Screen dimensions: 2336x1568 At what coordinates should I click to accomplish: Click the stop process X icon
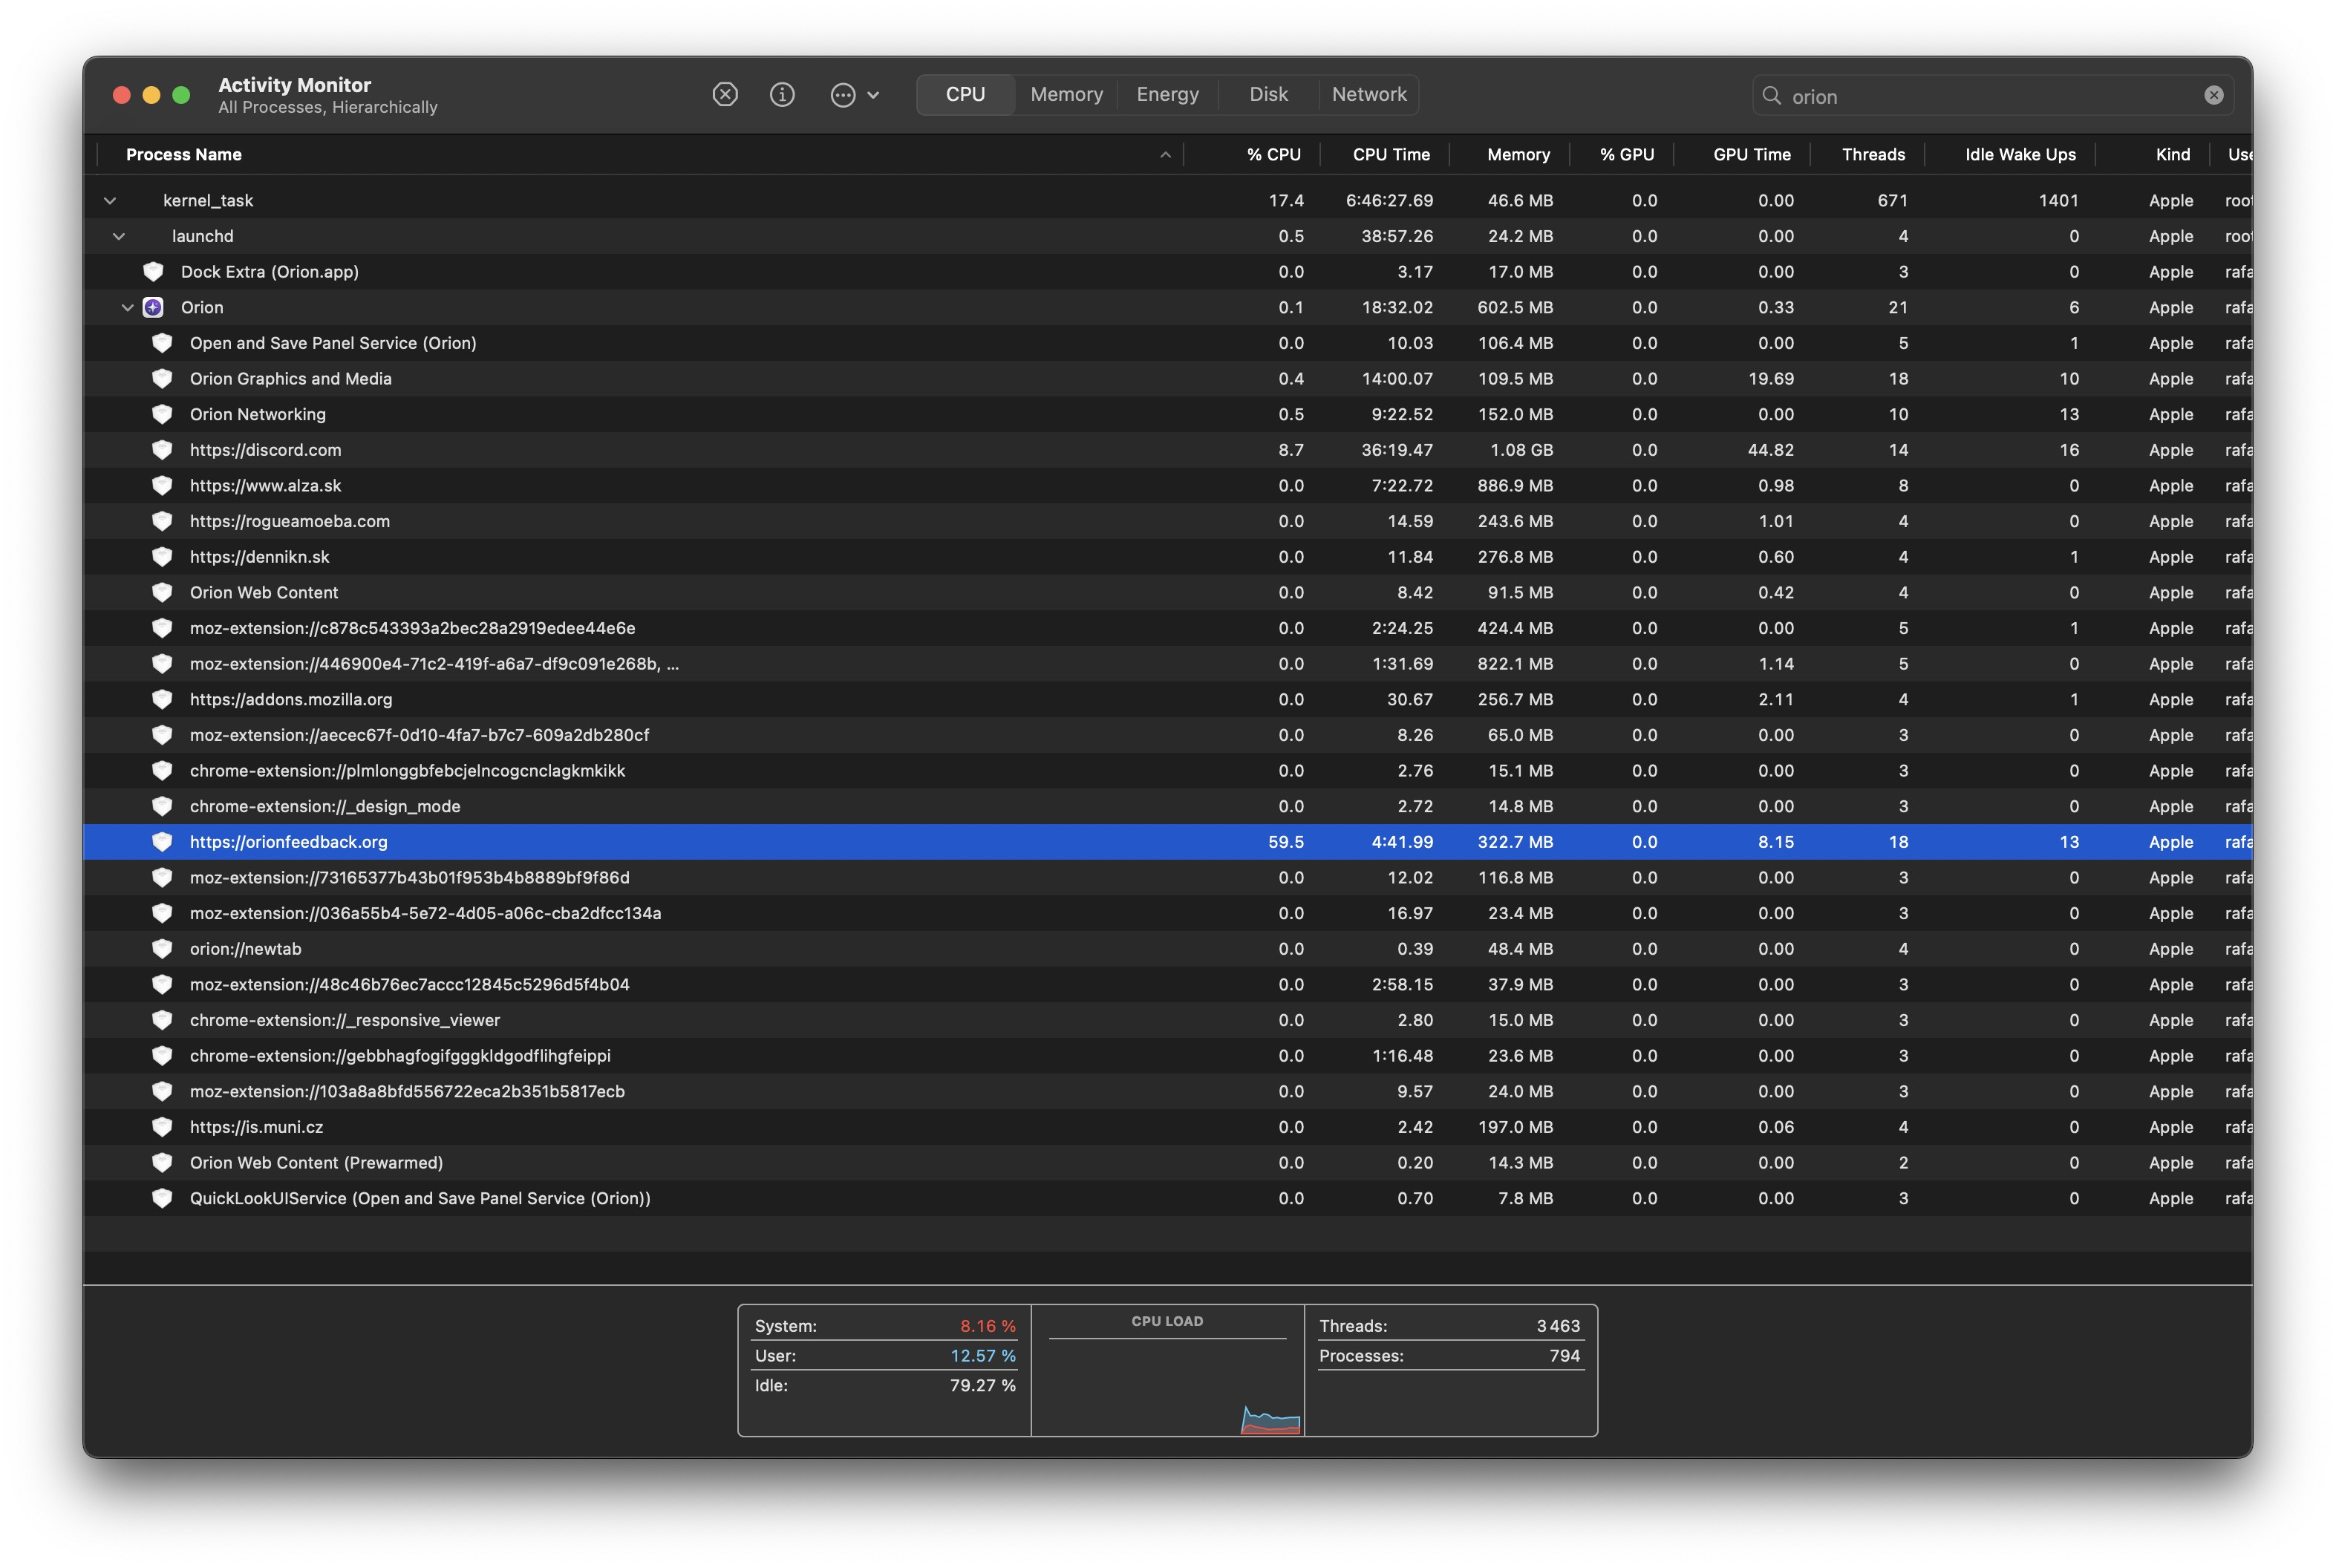725,95
